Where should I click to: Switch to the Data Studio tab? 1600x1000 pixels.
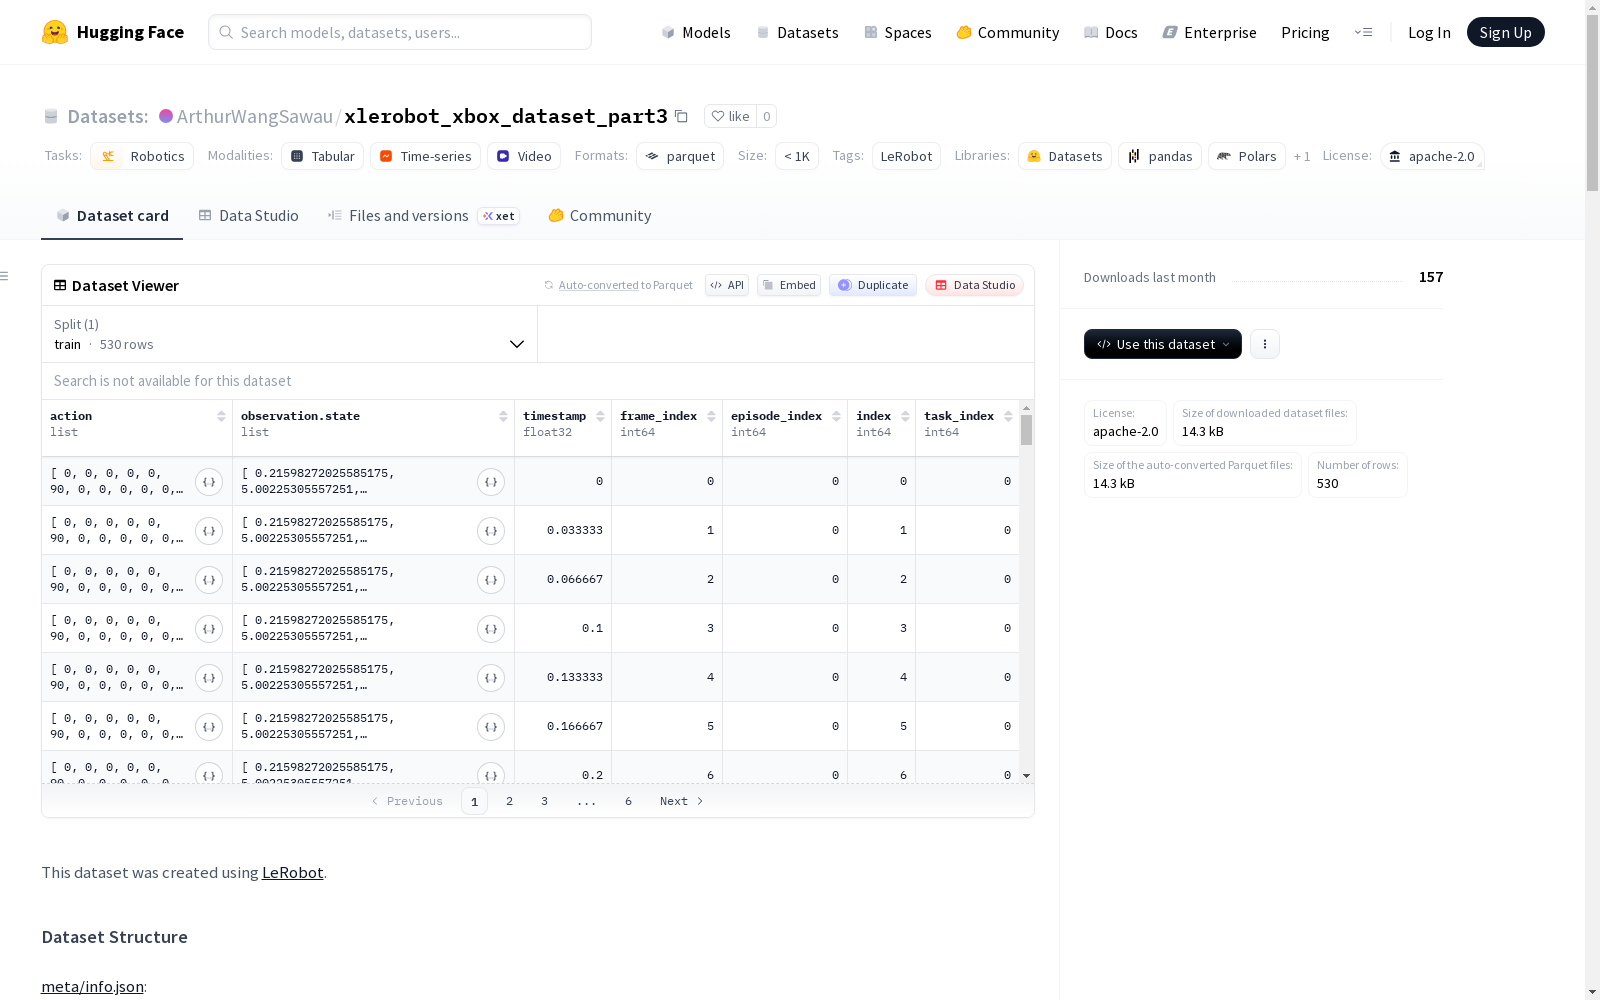click(248, 216)
